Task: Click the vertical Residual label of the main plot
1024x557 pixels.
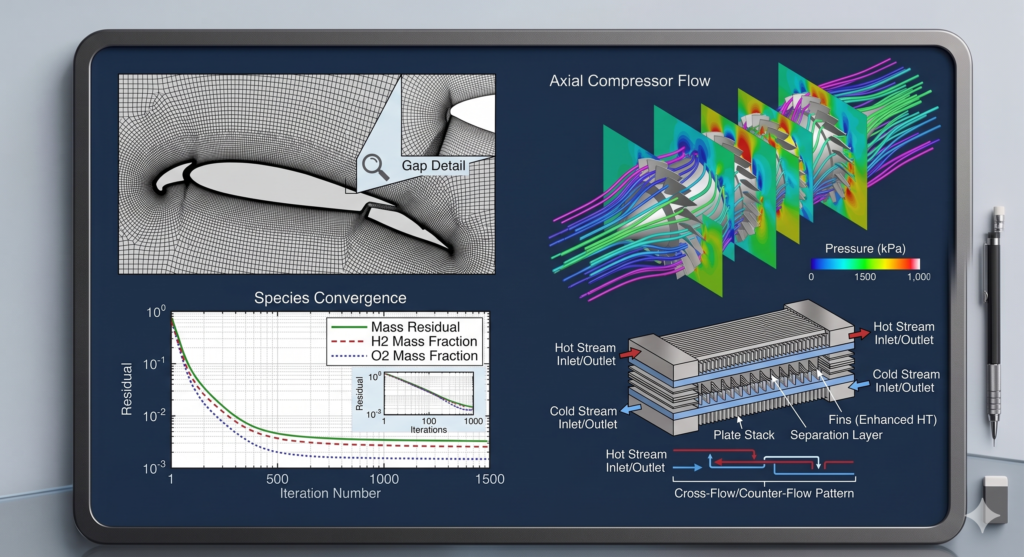Action: 127,389
